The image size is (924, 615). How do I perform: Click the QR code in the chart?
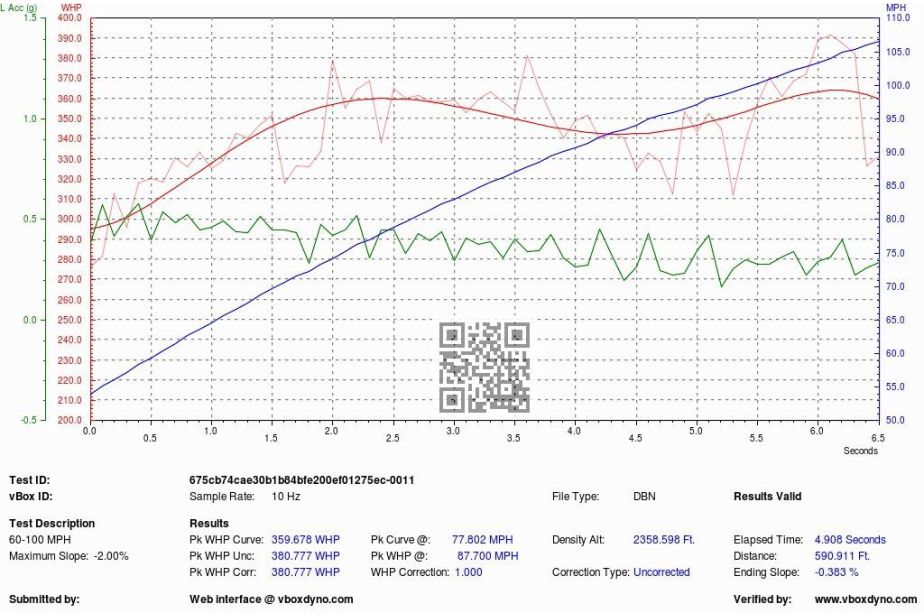click(x=484, y=367)
